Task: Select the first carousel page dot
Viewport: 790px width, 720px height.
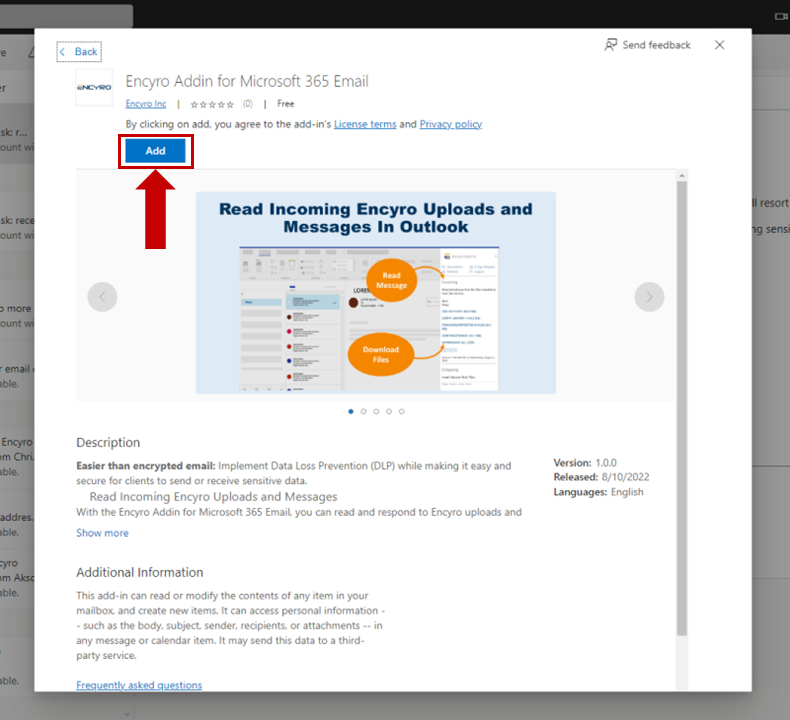Action: (350, 411)
